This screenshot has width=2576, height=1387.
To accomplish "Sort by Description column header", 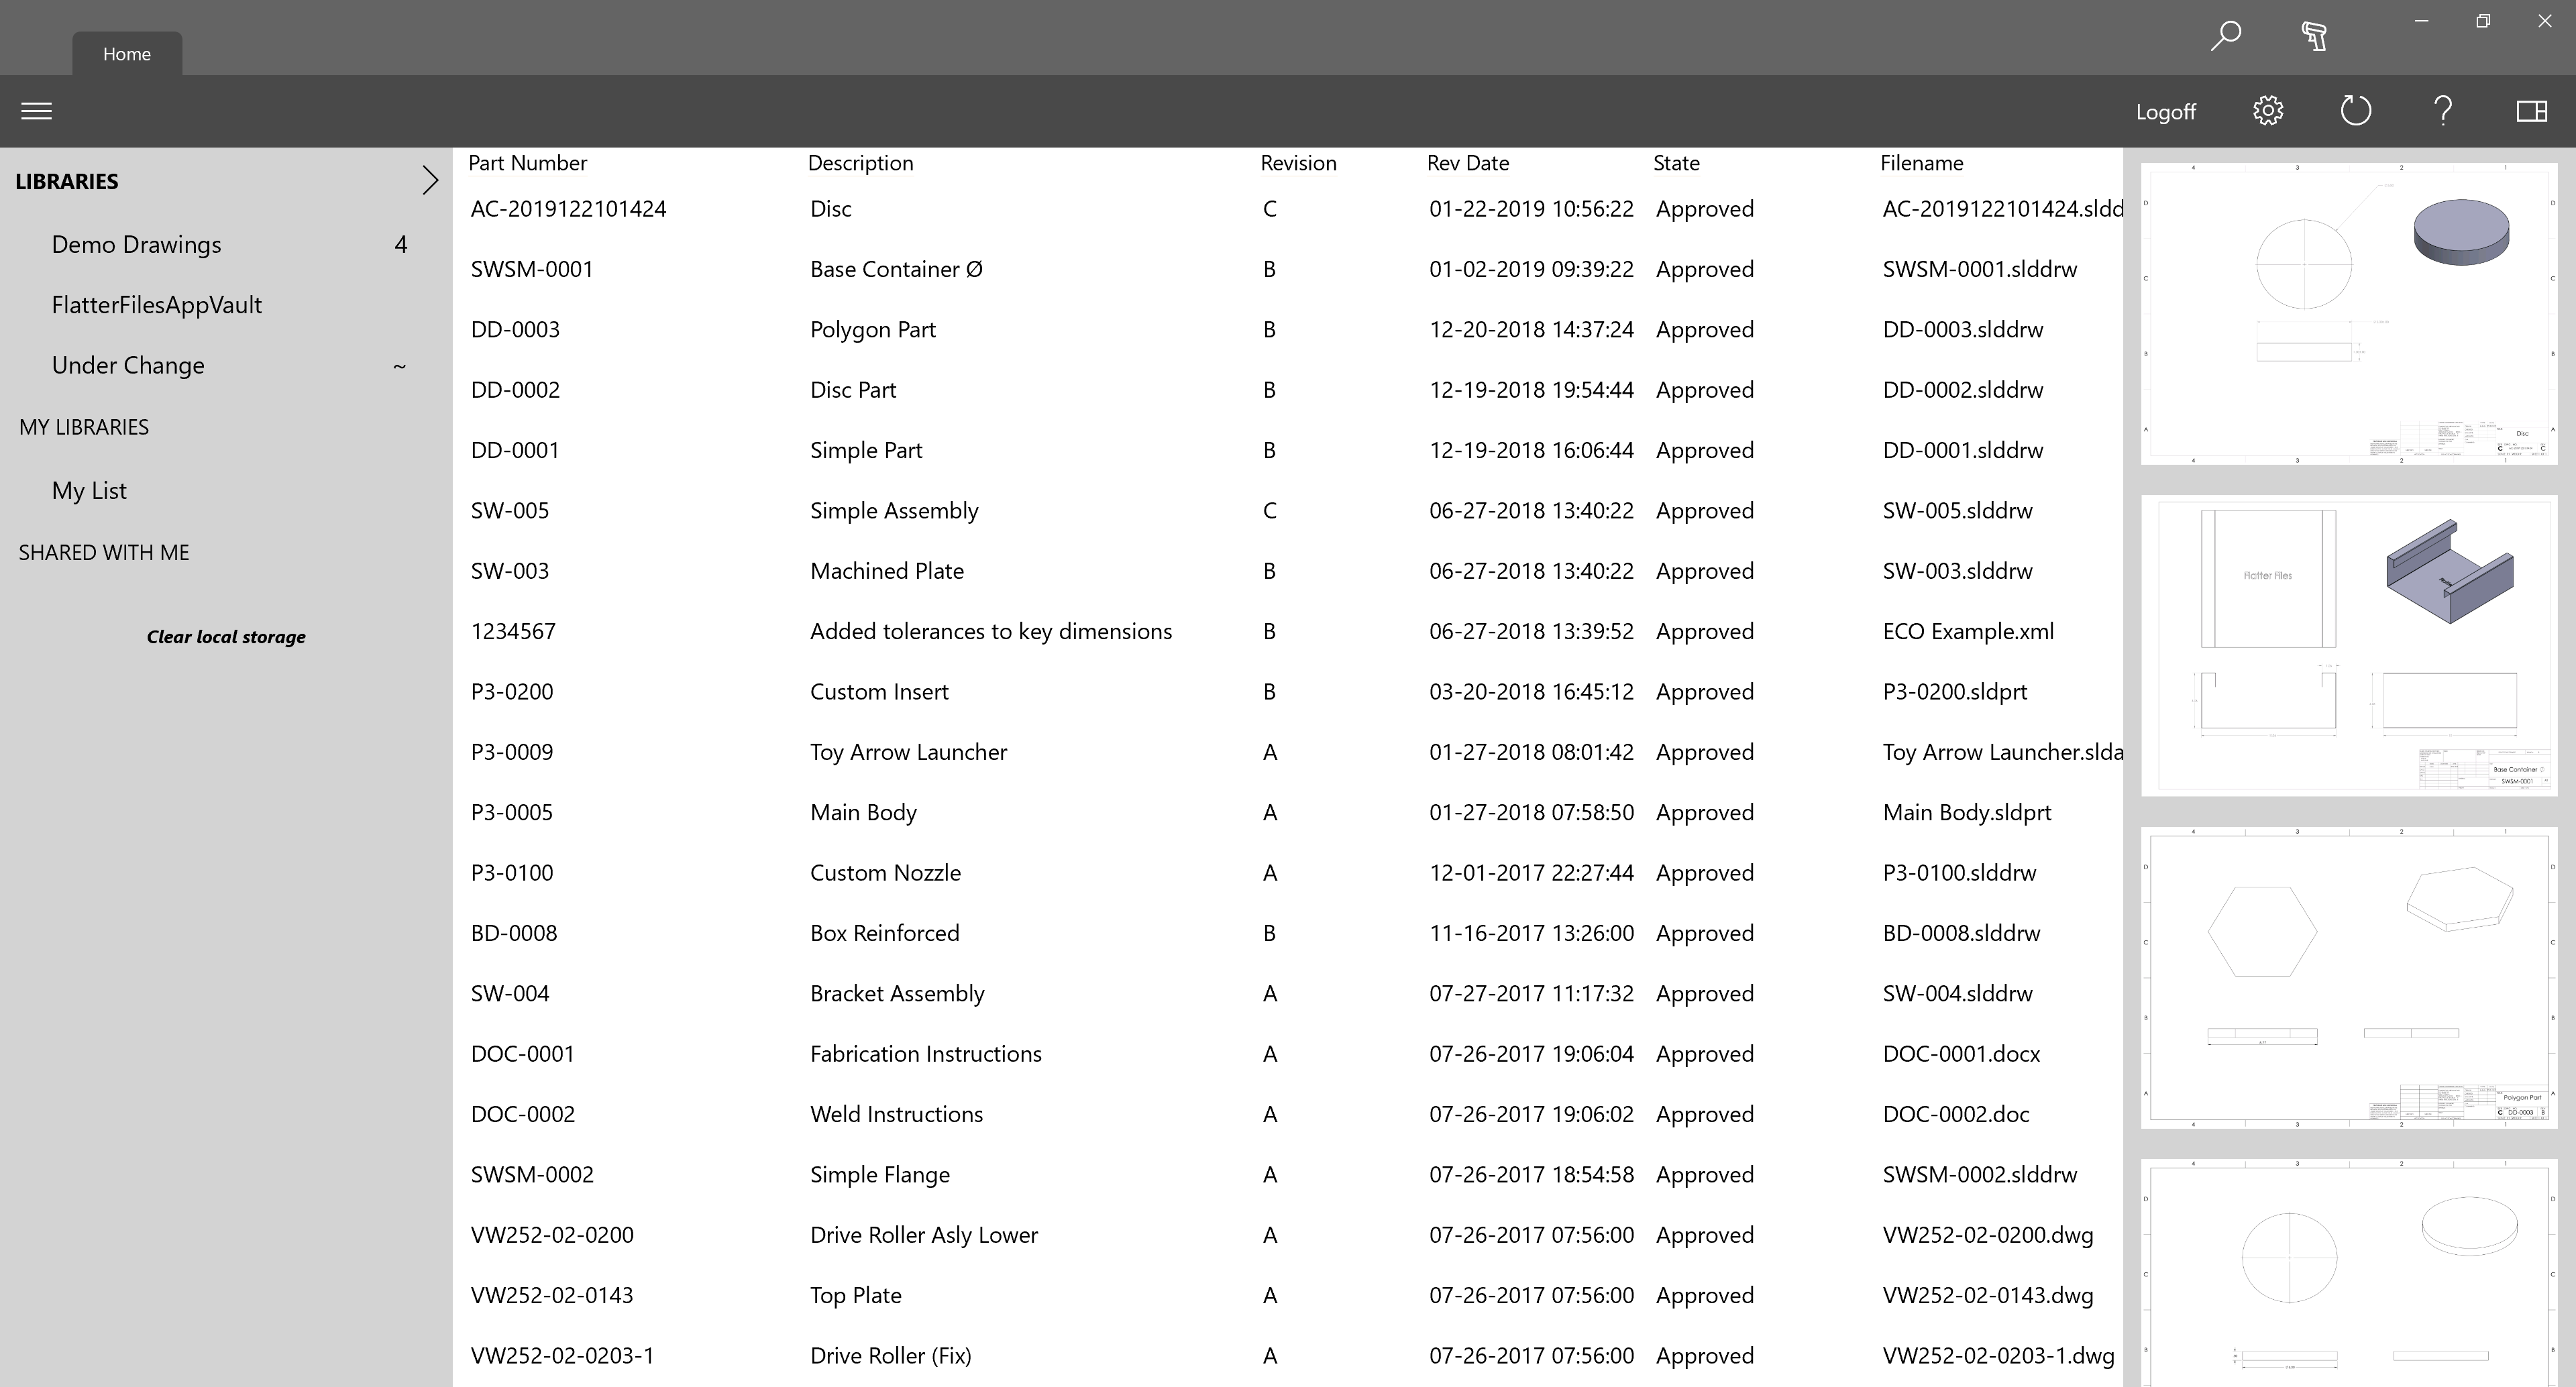I will coord(861,163).
